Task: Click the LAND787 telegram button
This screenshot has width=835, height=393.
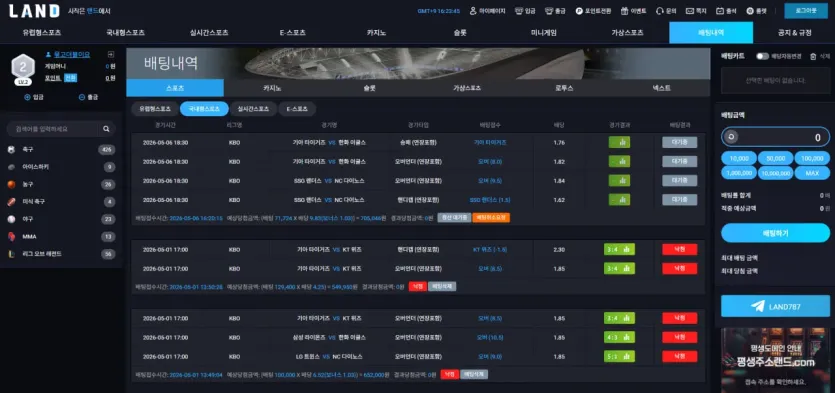Action: coord(775,306)
